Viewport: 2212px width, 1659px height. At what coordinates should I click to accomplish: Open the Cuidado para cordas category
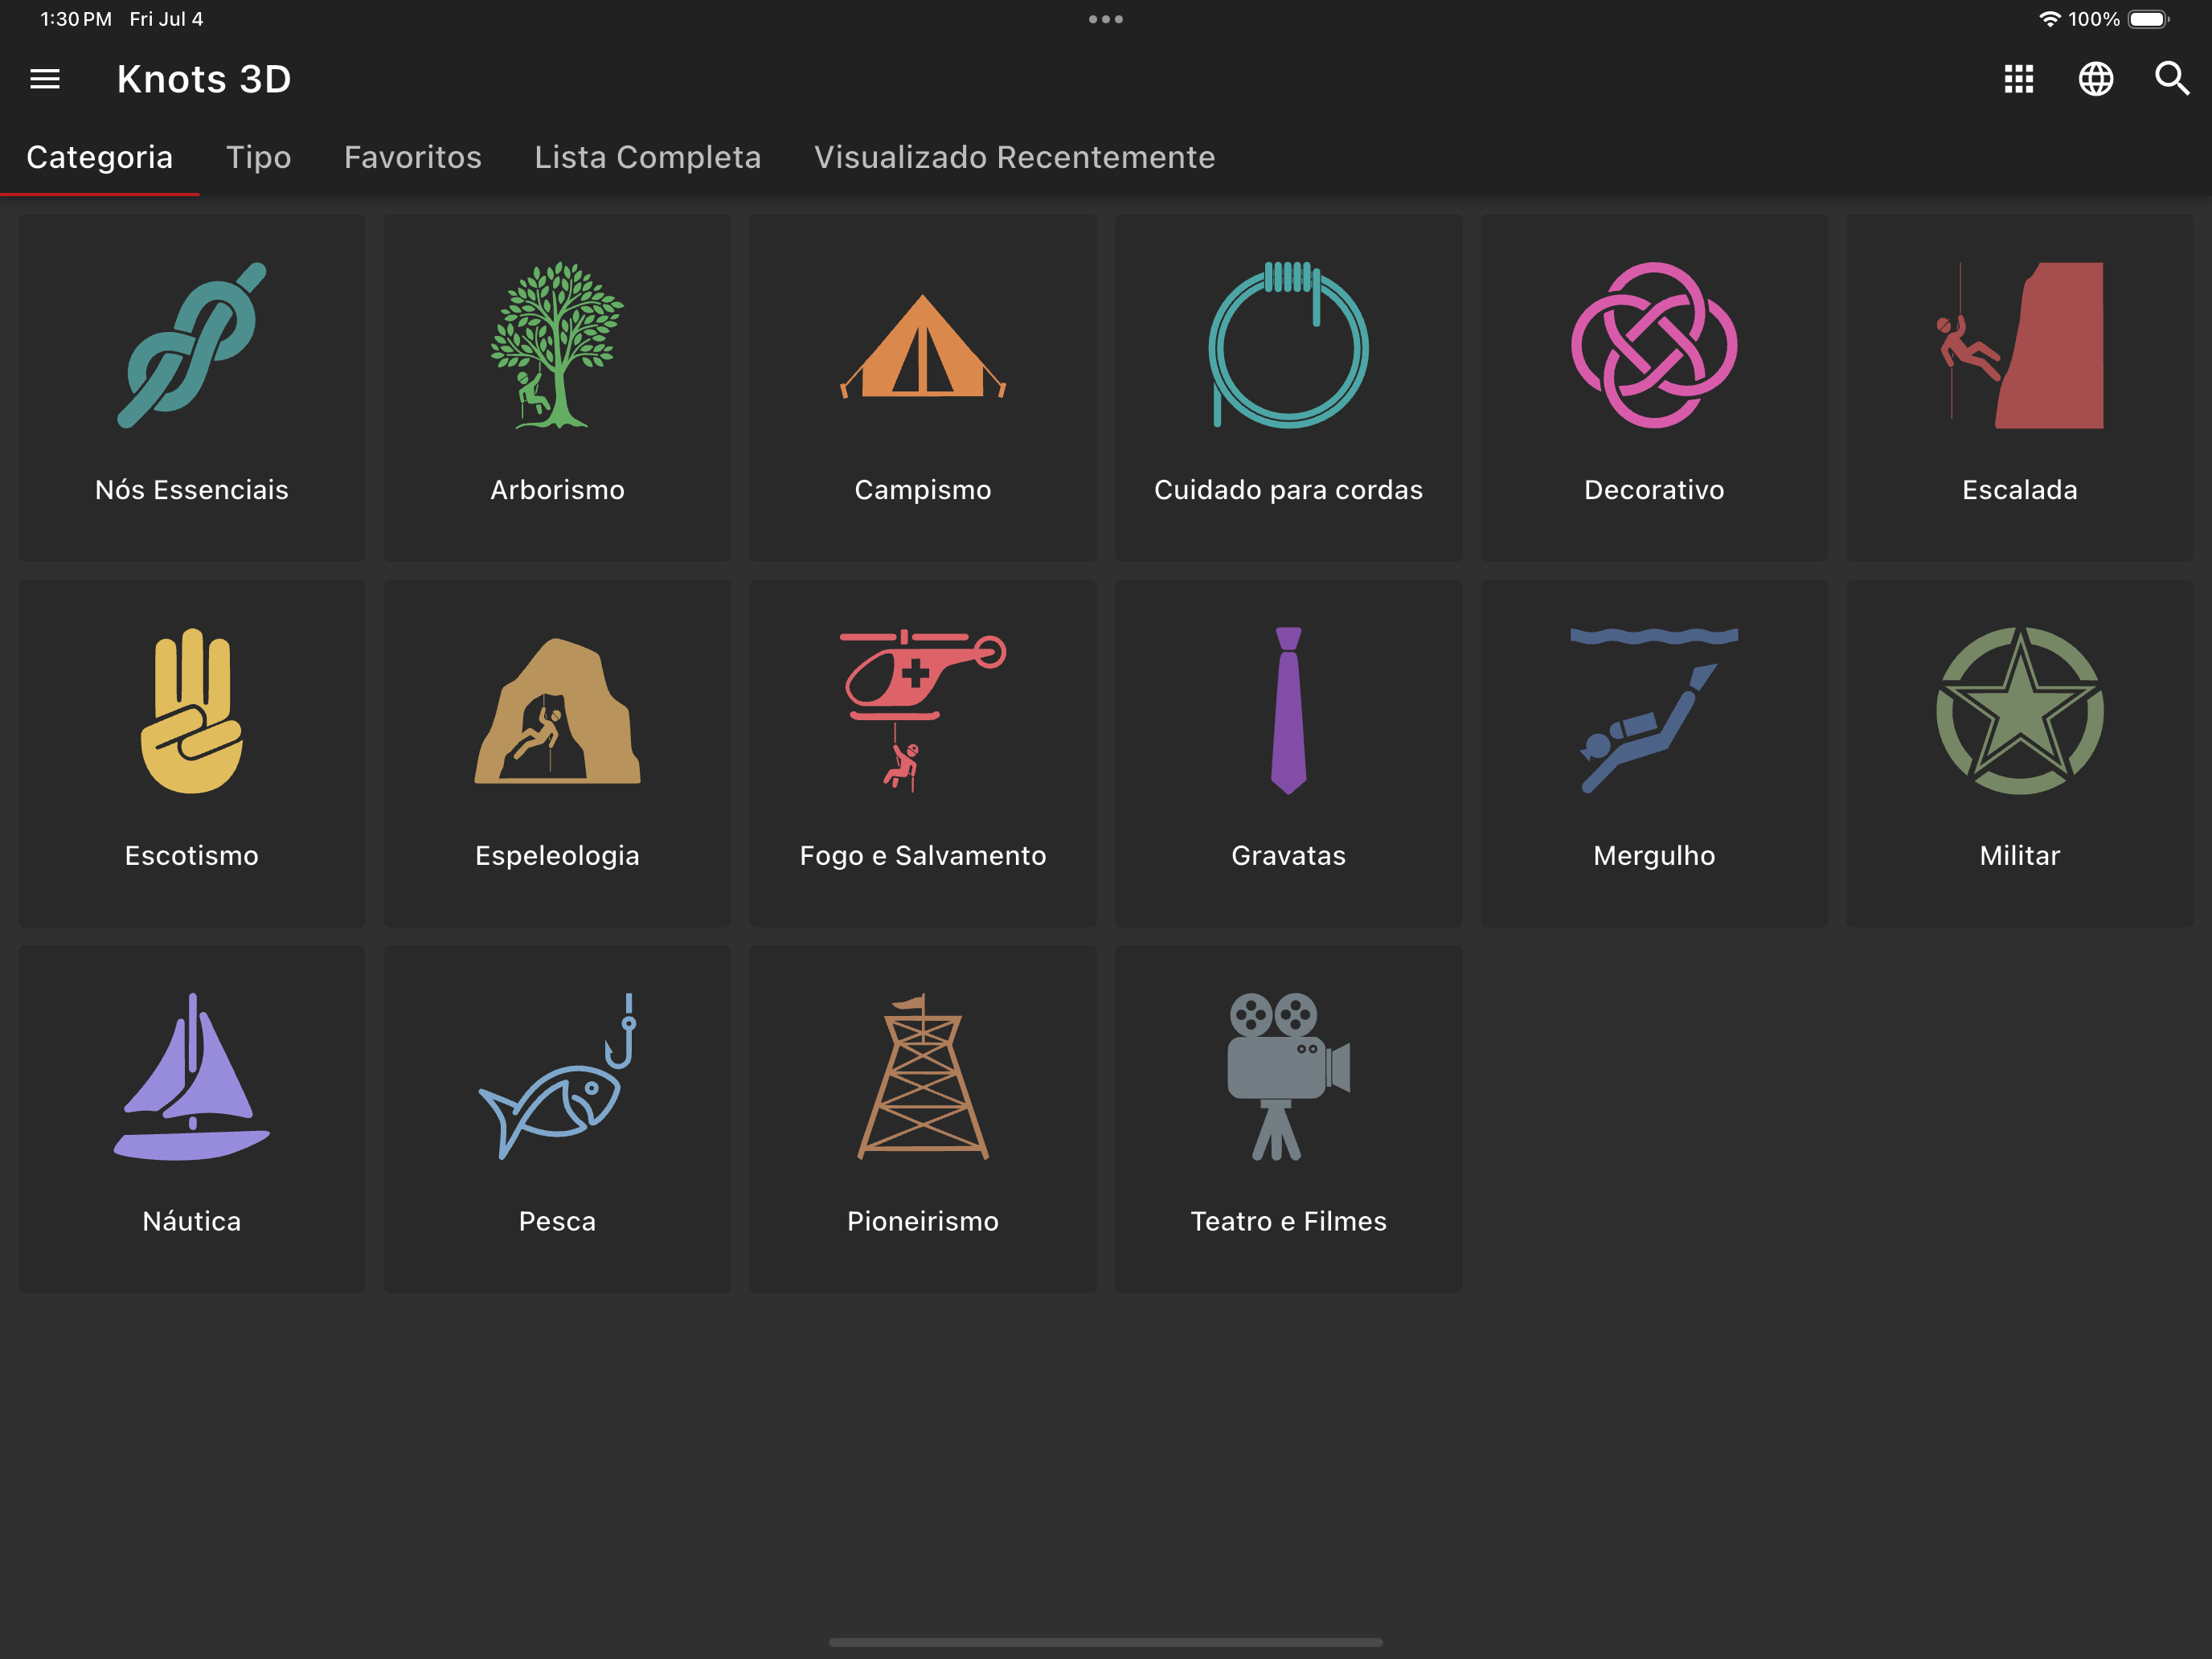(1288, 388)
